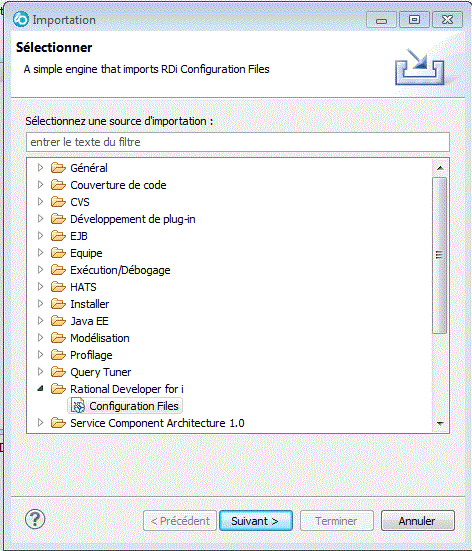The image size is (472, 551).
Task: Click the Rational Developer for i folder icon
Action: pyautogui.click(x=58, y=389)
